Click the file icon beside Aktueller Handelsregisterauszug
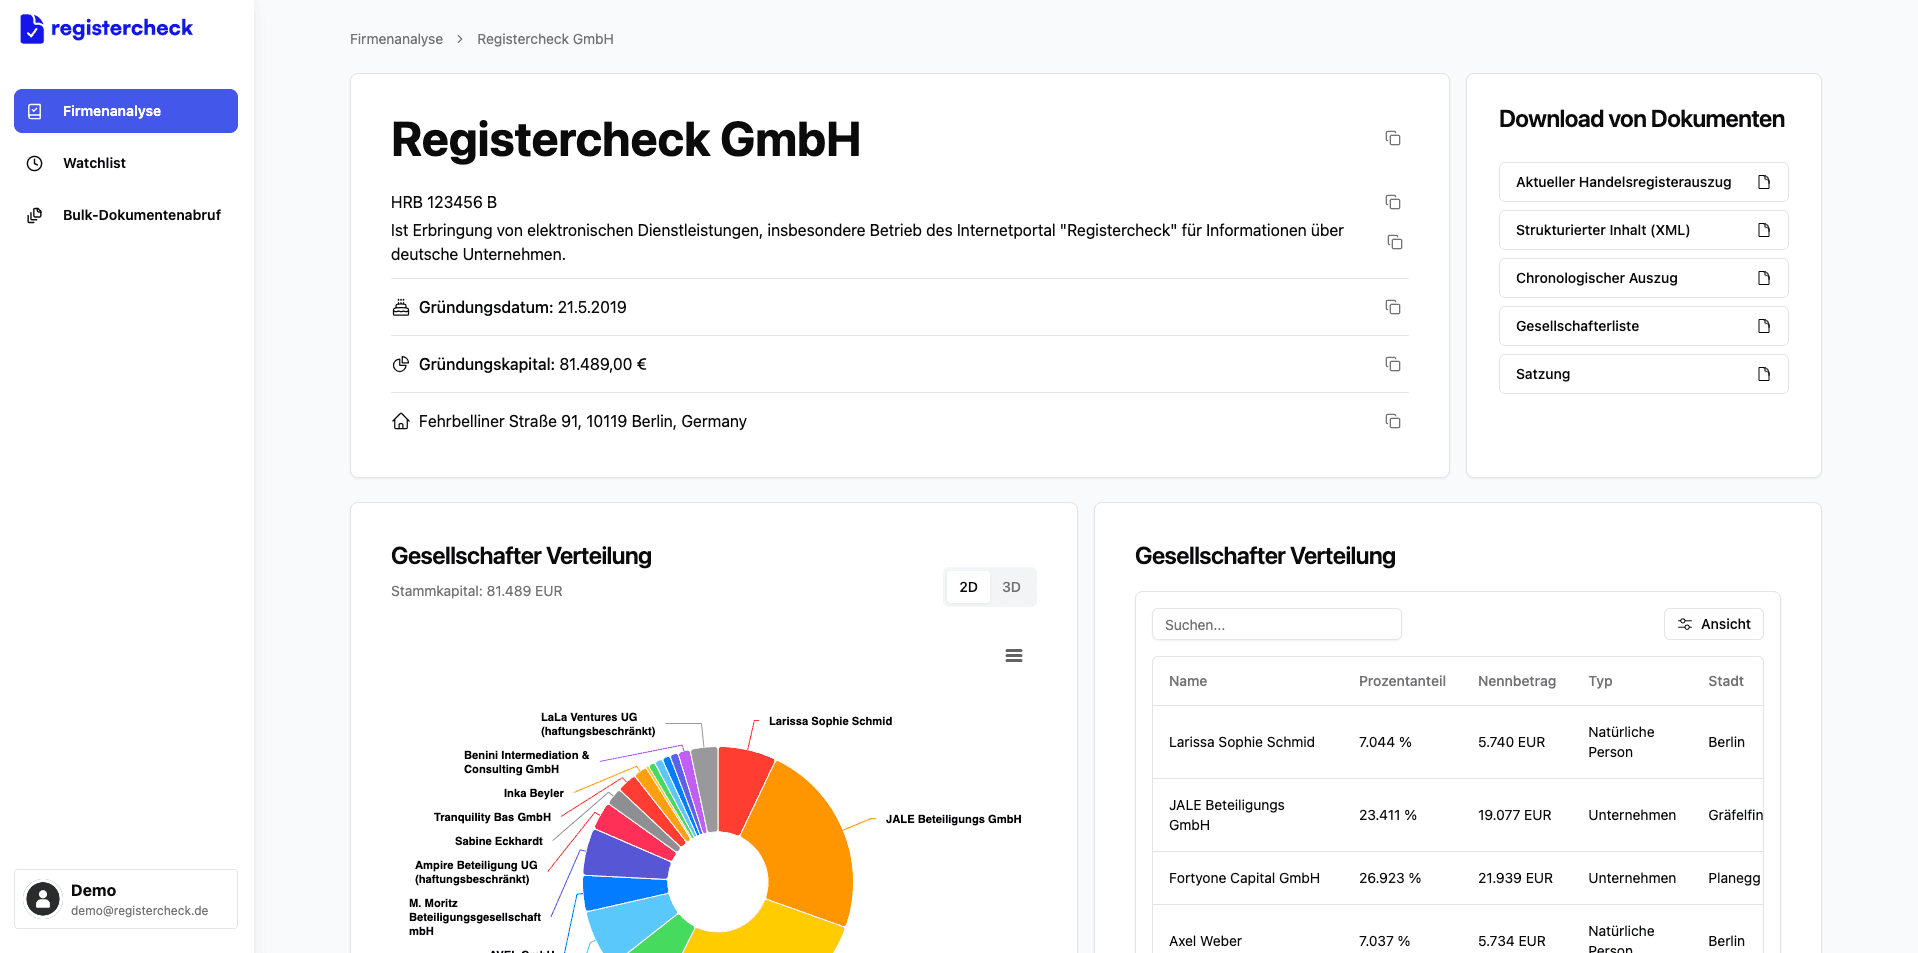 click(1764, 182)
